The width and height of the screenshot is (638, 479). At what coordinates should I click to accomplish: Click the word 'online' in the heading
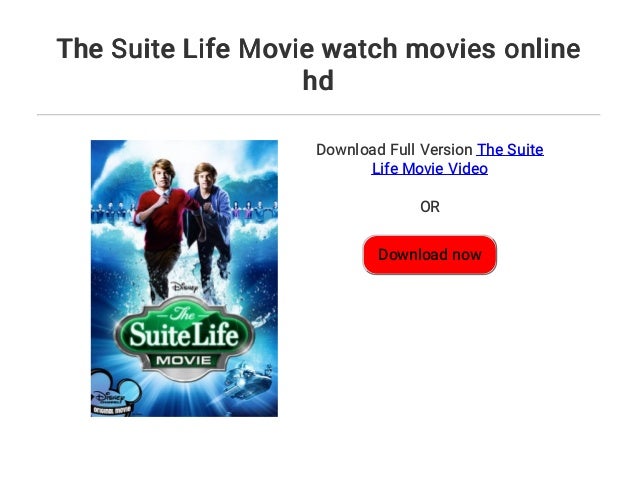(542, 48)
